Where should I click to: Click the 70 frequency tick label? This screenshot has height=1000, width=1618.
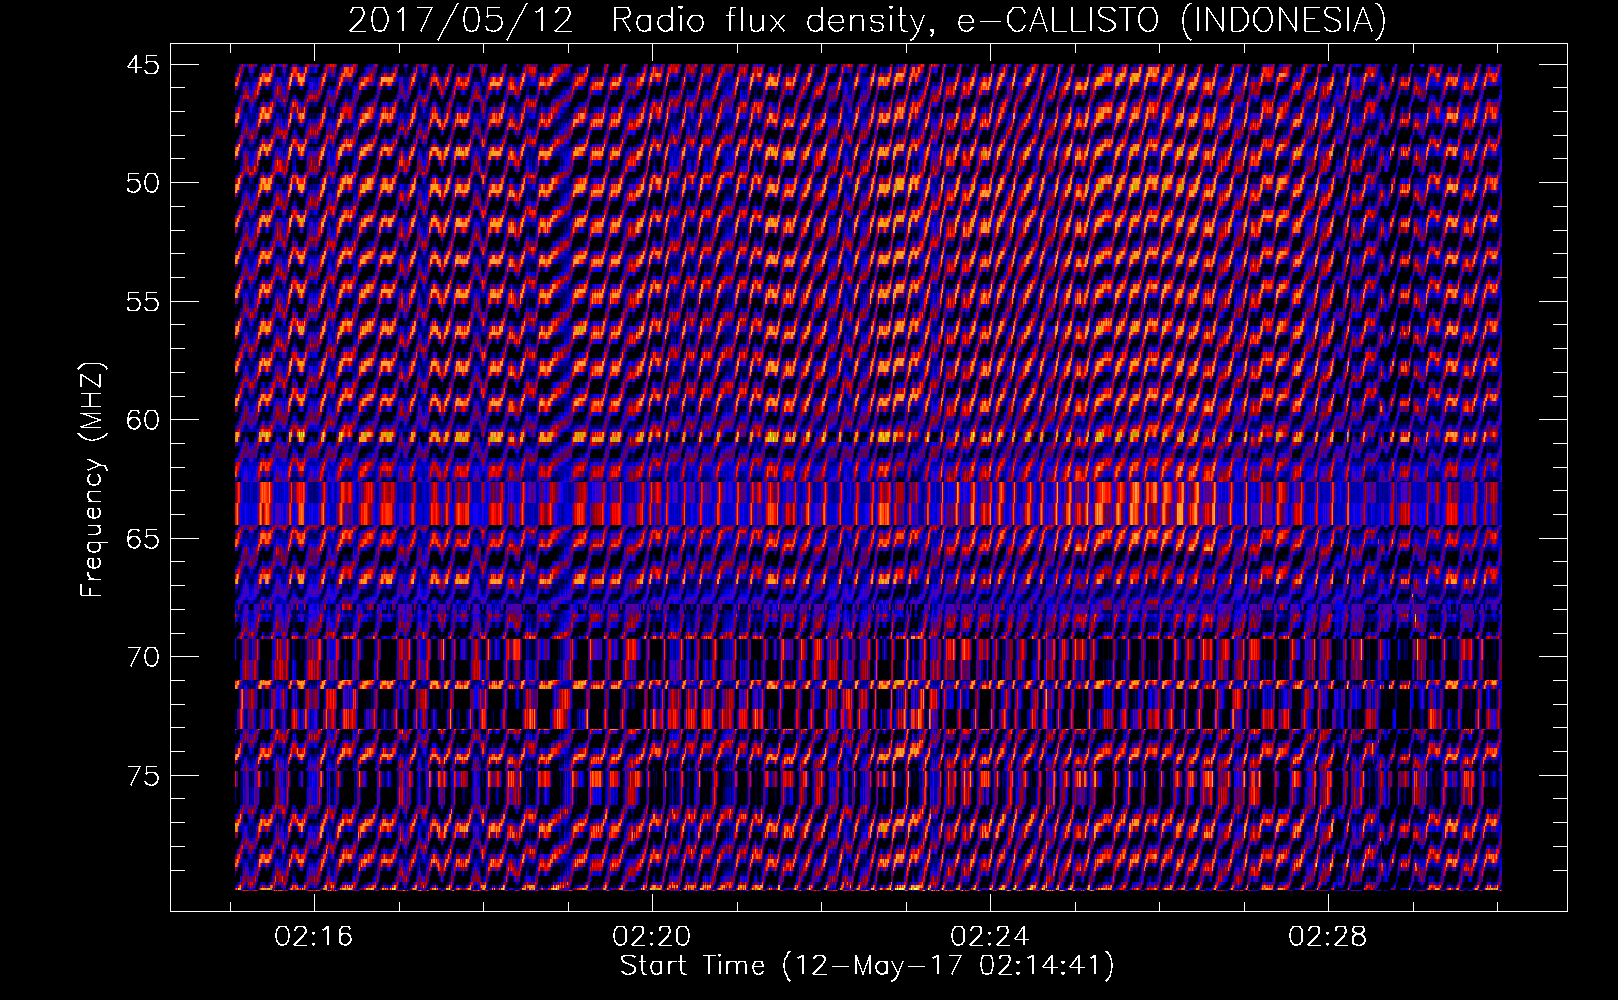[141, 657]
